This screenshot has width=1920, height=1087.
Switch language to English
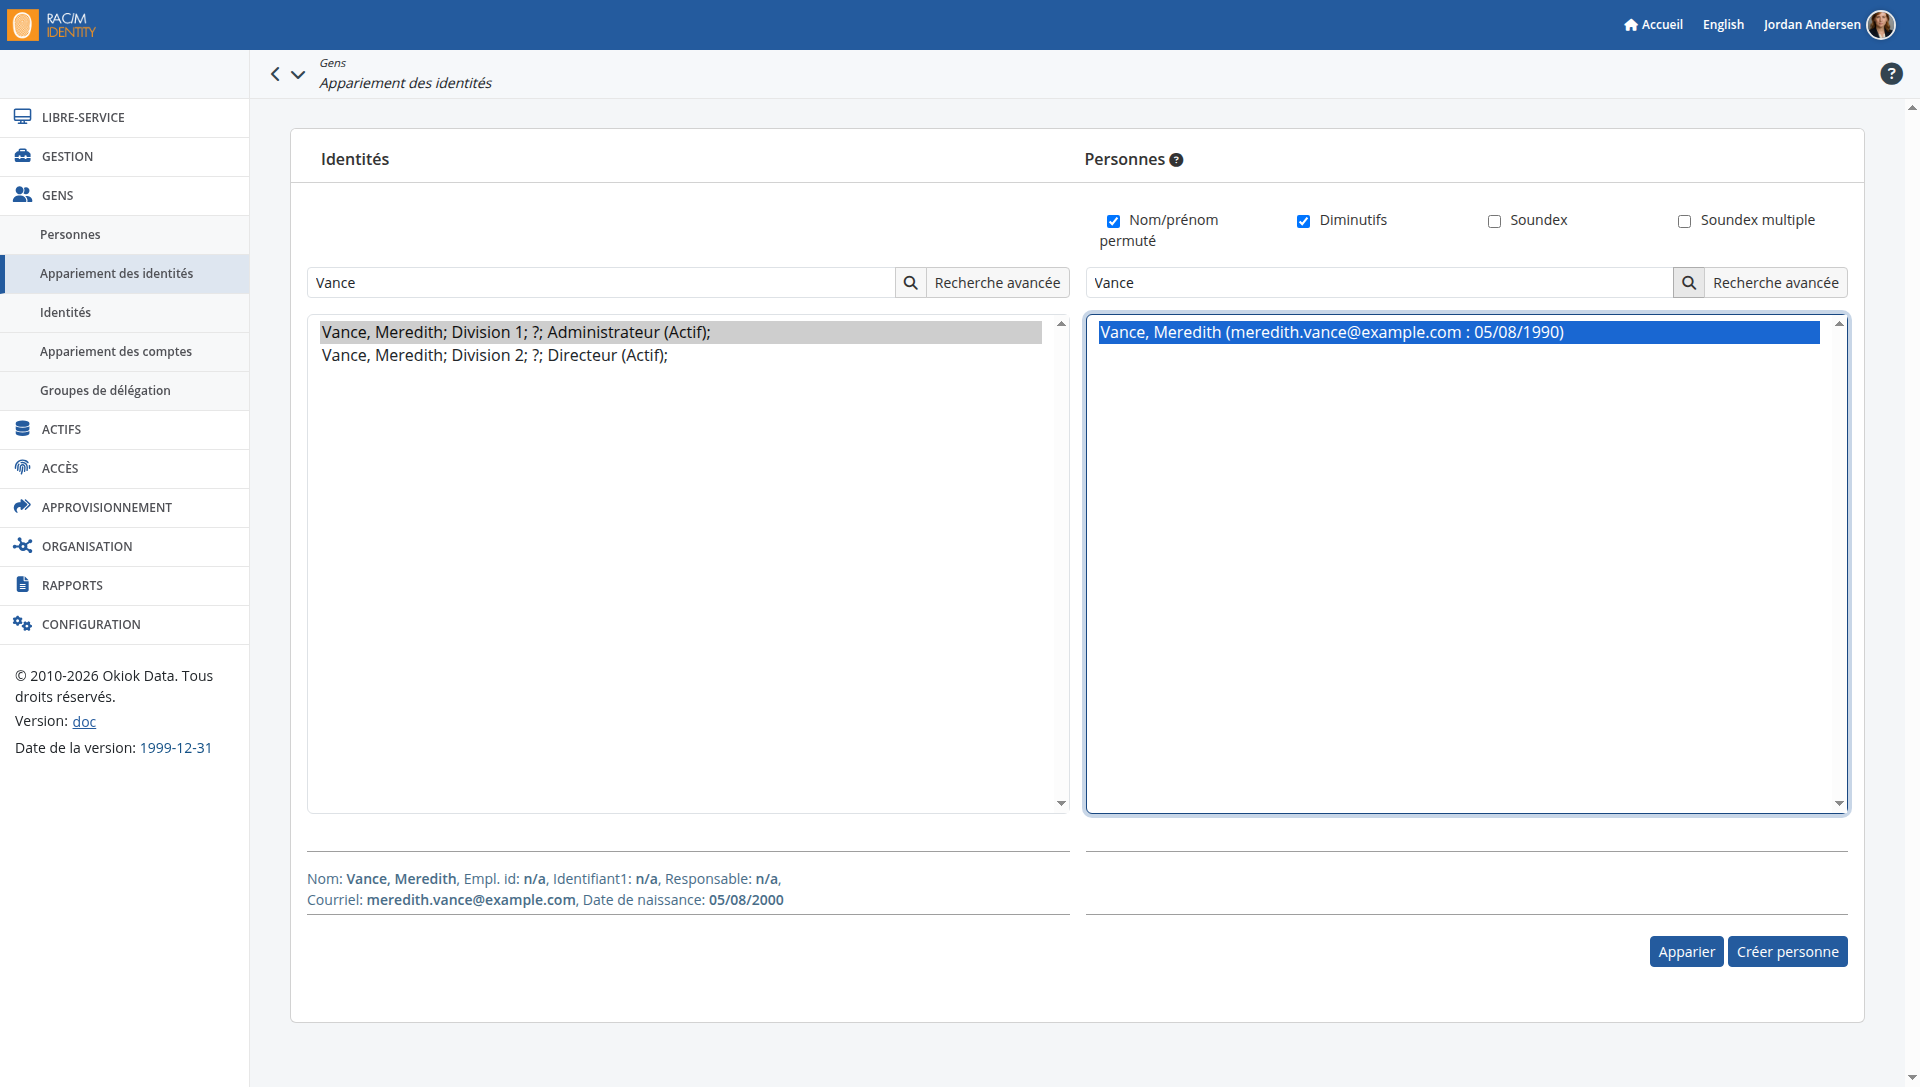1723,25
